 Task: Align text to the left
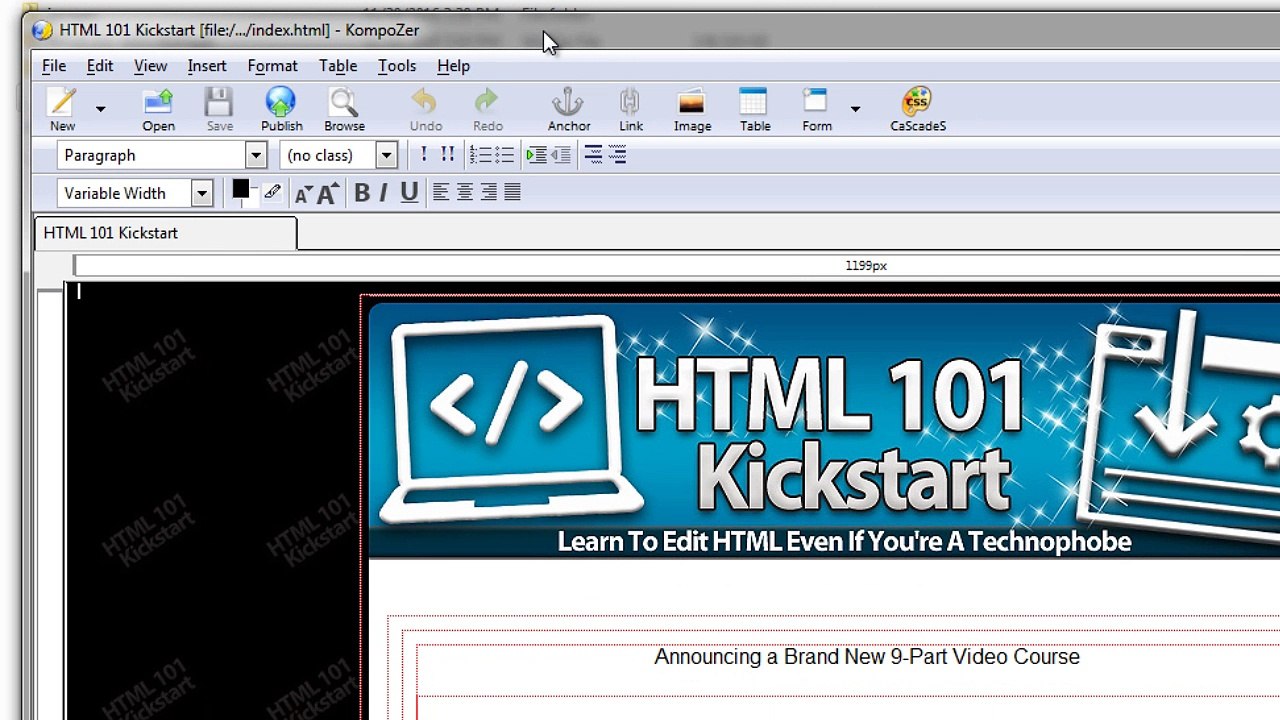click(440, 193)
